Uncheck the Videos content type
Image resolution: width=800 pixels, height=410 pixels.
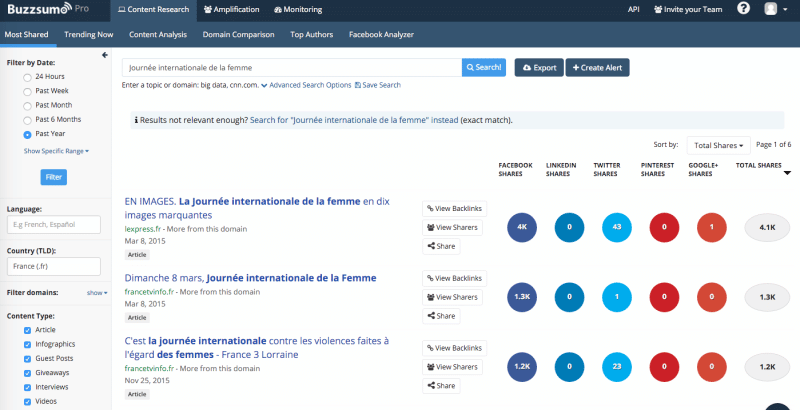click(28, 402)
